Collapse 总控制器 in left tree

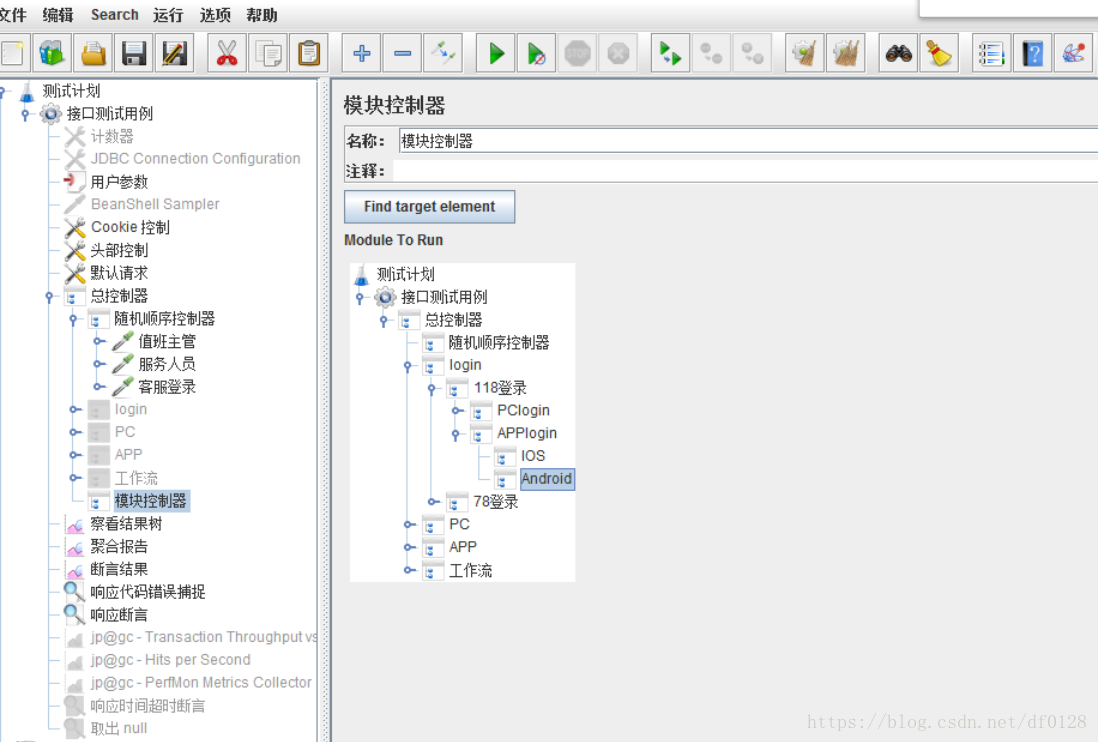[49, 296]
